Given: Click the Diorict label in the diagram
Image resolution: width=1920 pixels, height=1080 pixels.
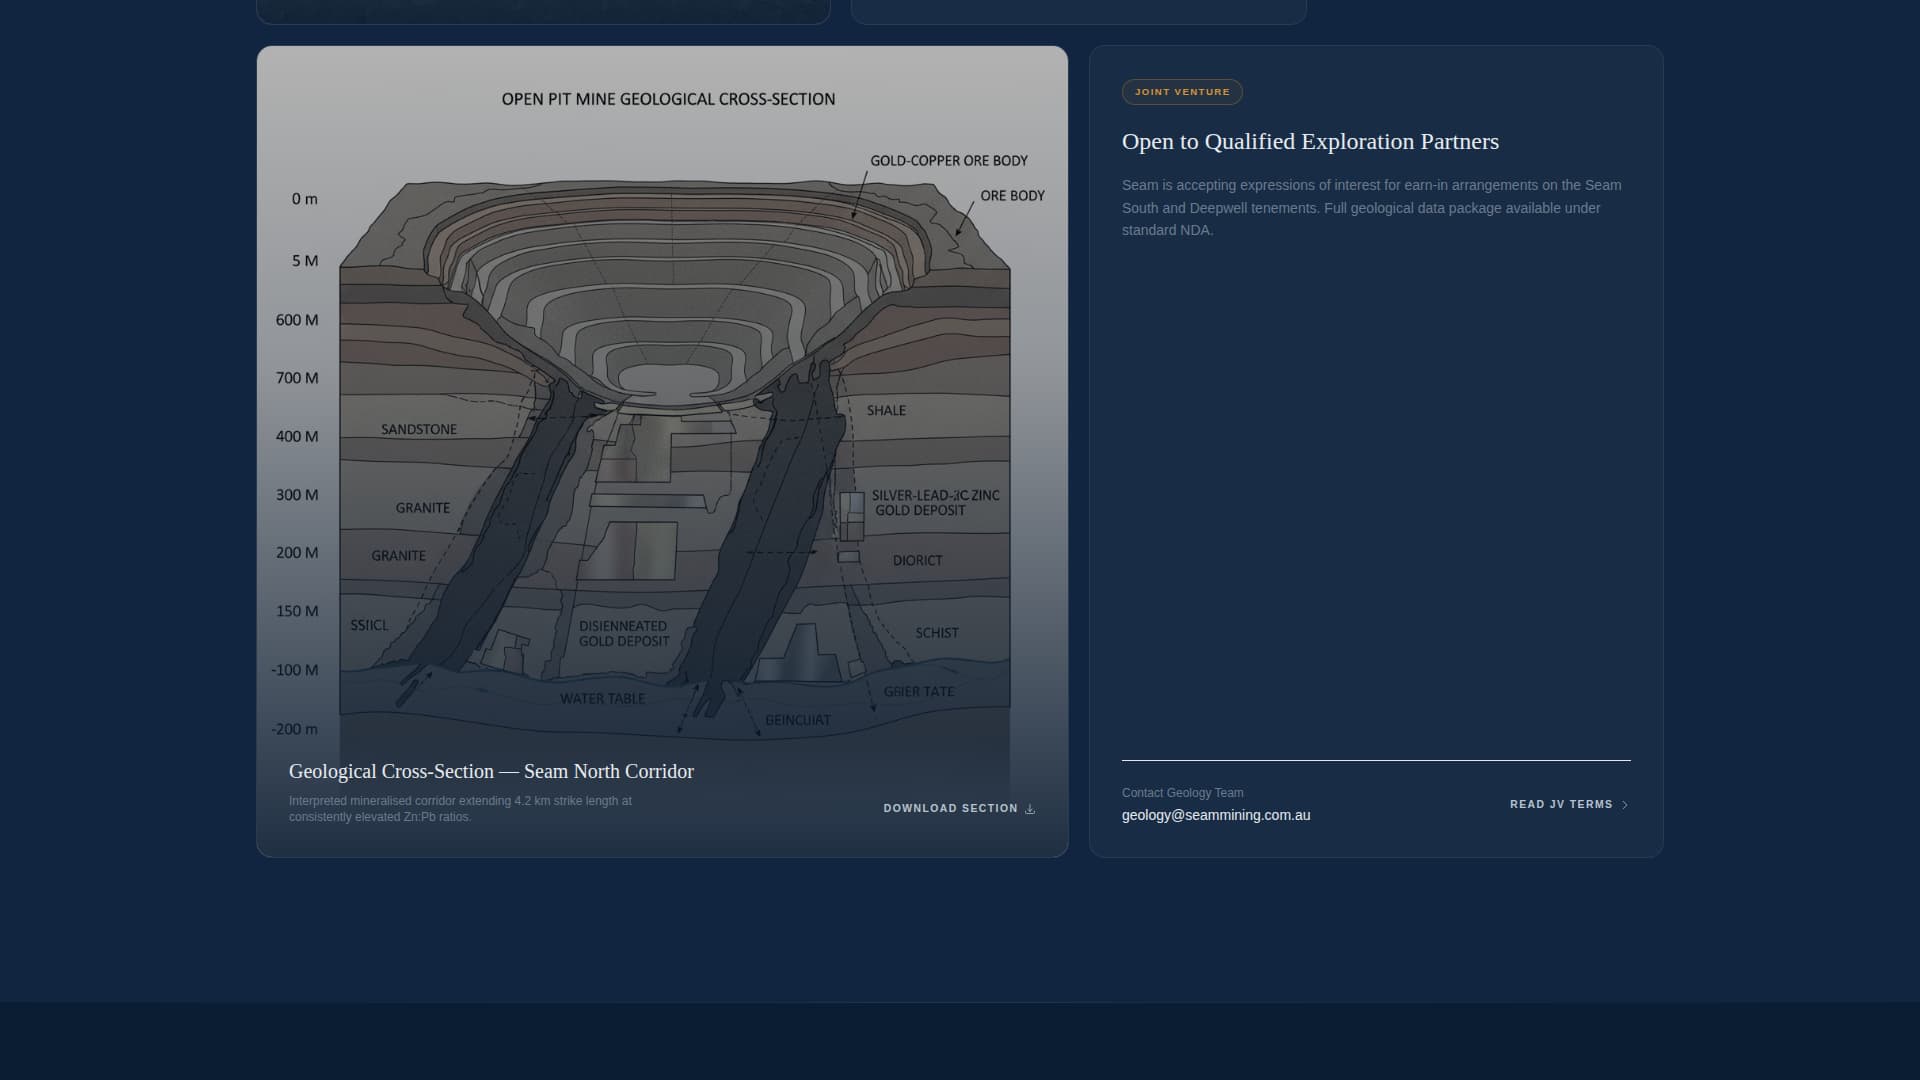Looking at the screenshot, I should click(917, 561).
